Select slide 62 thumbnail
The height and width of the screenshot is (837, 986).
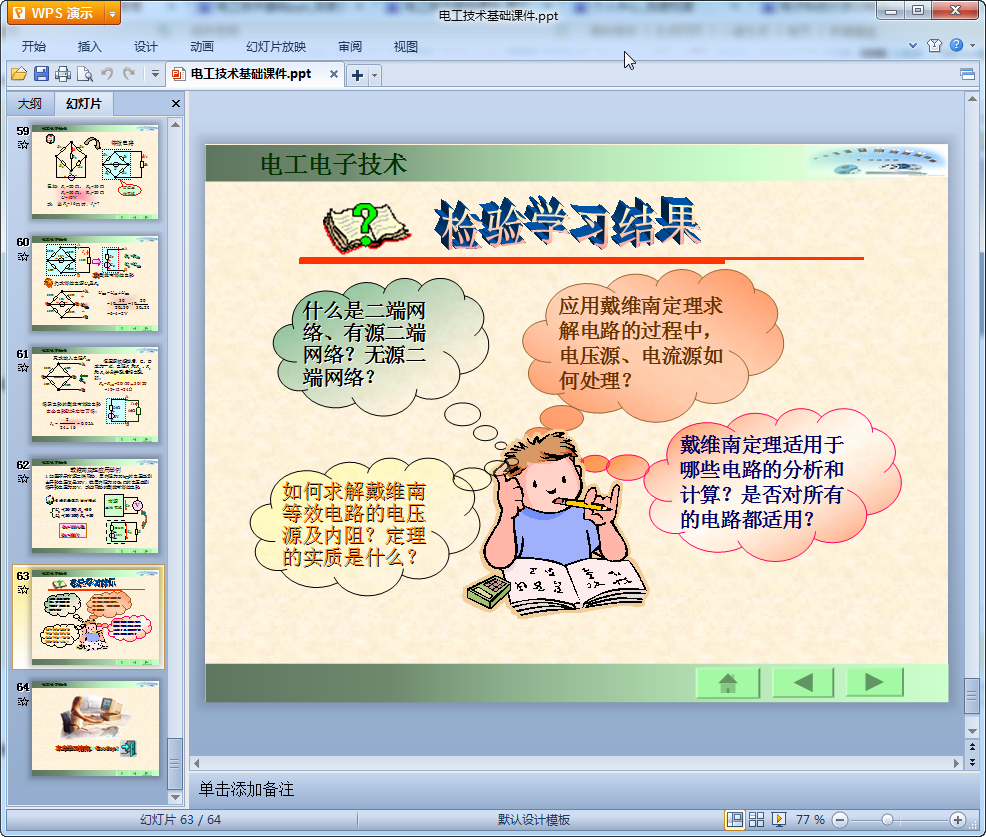point(95,506)
